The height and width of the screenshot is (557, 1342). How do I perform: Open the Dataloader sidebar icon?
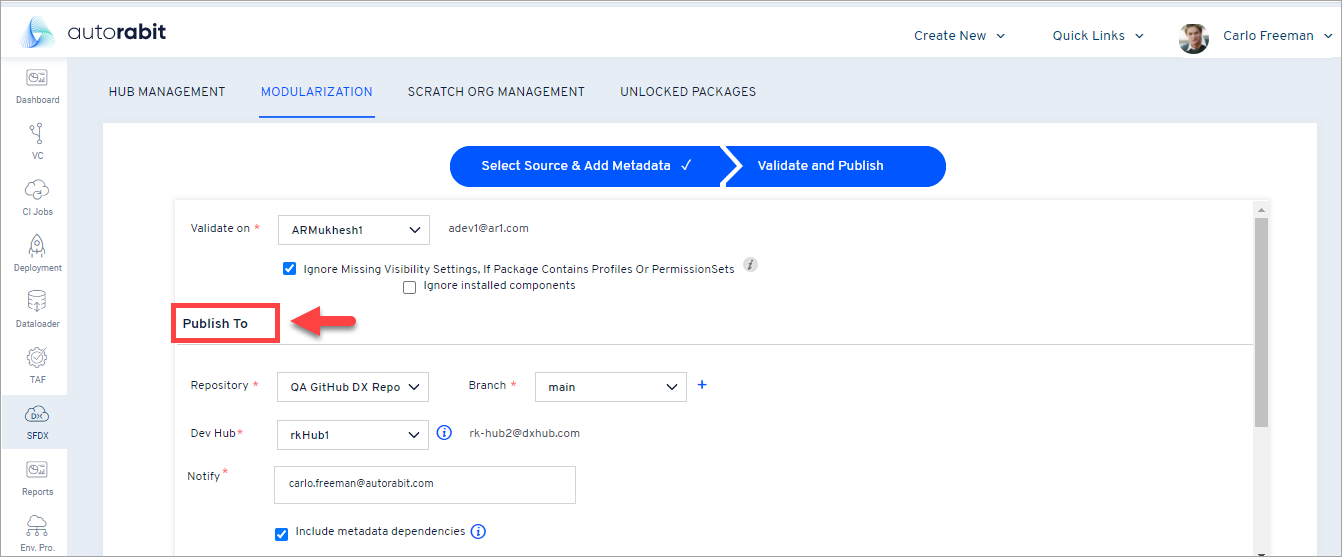click(37, 310)
